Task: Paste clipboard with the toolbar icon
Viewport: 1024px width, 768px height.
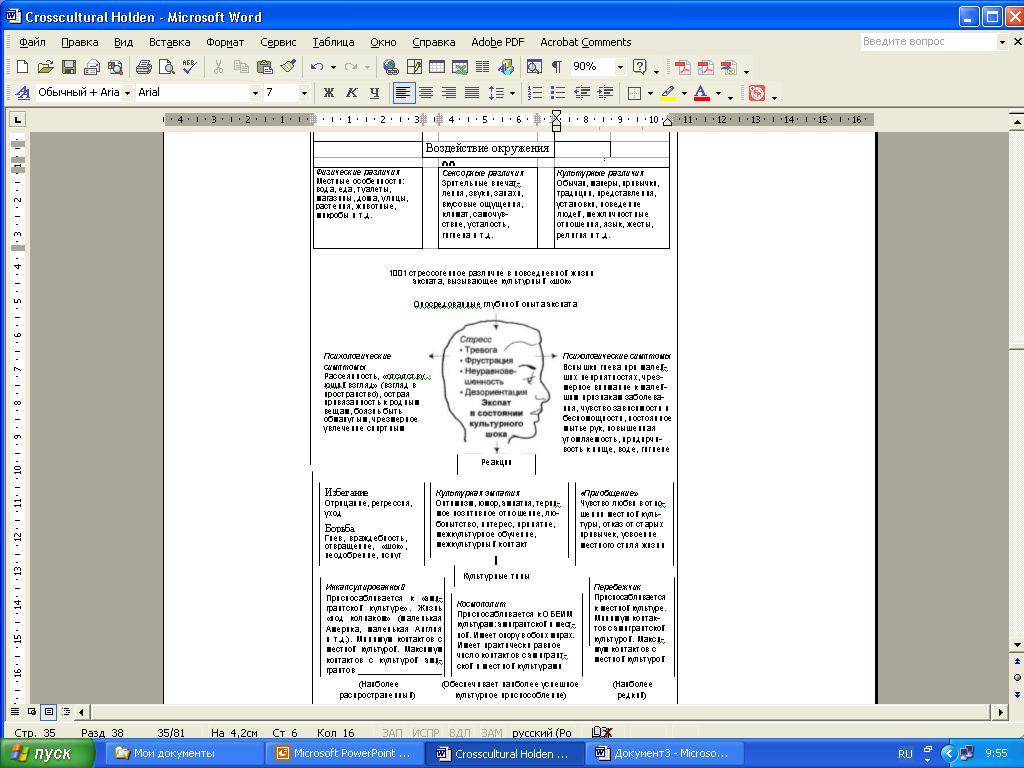Action: pyautogui.click(x=264, y=67)
